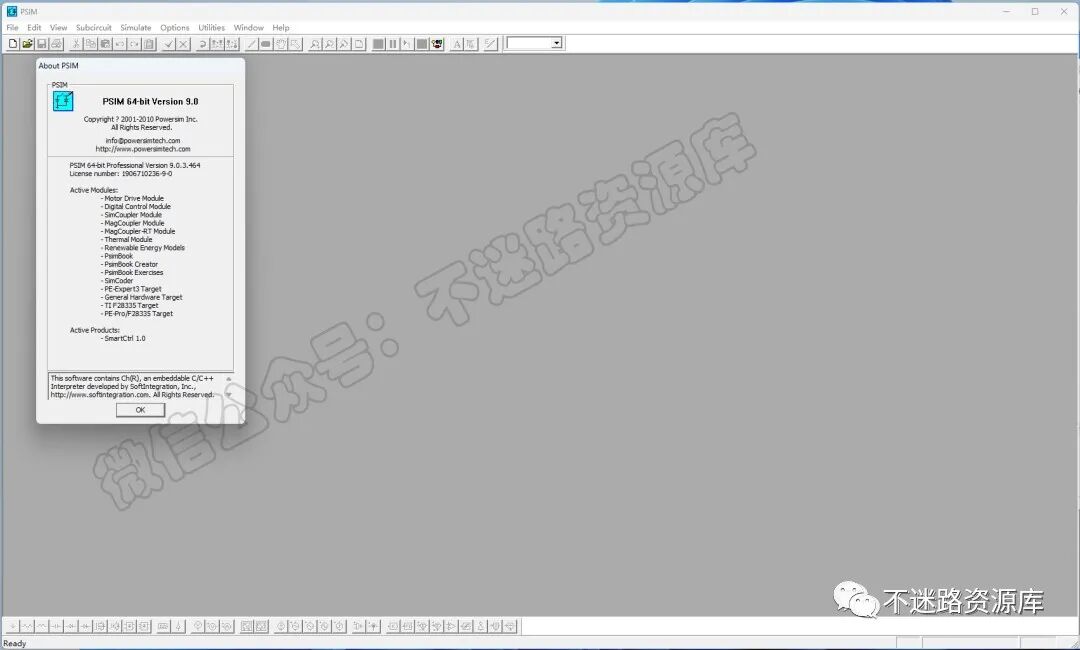The height and width of the screenshot is (650, 1080).
Task: Click the PSIM logo in About dialog
Action: (63, 101)
